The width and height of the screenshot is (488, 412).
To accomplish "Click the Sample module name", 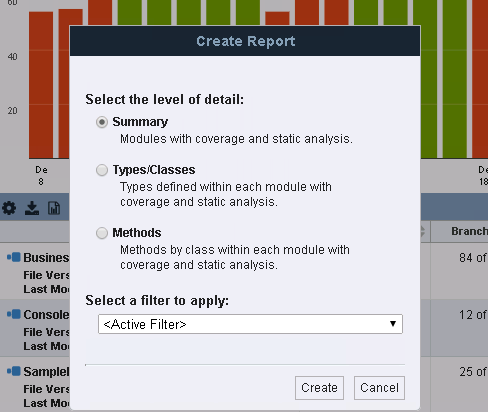I will coord(46,372).
